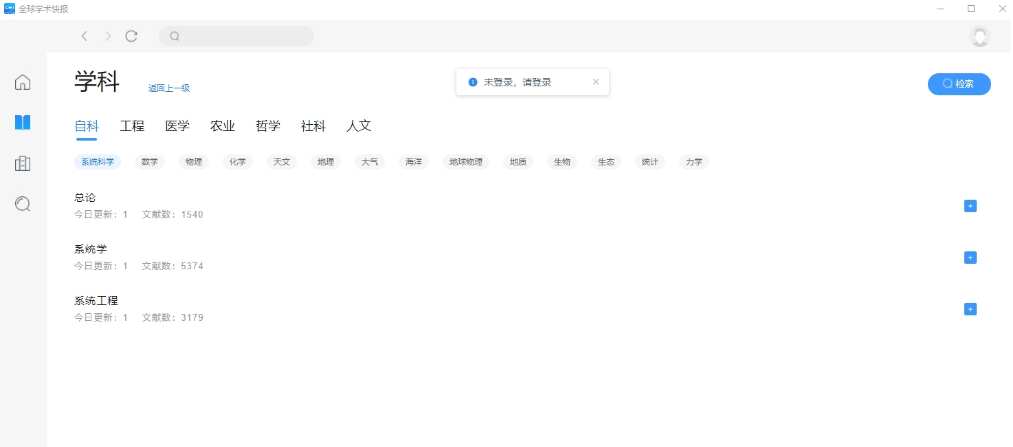This screenshot has width=1013, height=447.
Task: Click the back navigation arrow
Action: pos(84,36)
